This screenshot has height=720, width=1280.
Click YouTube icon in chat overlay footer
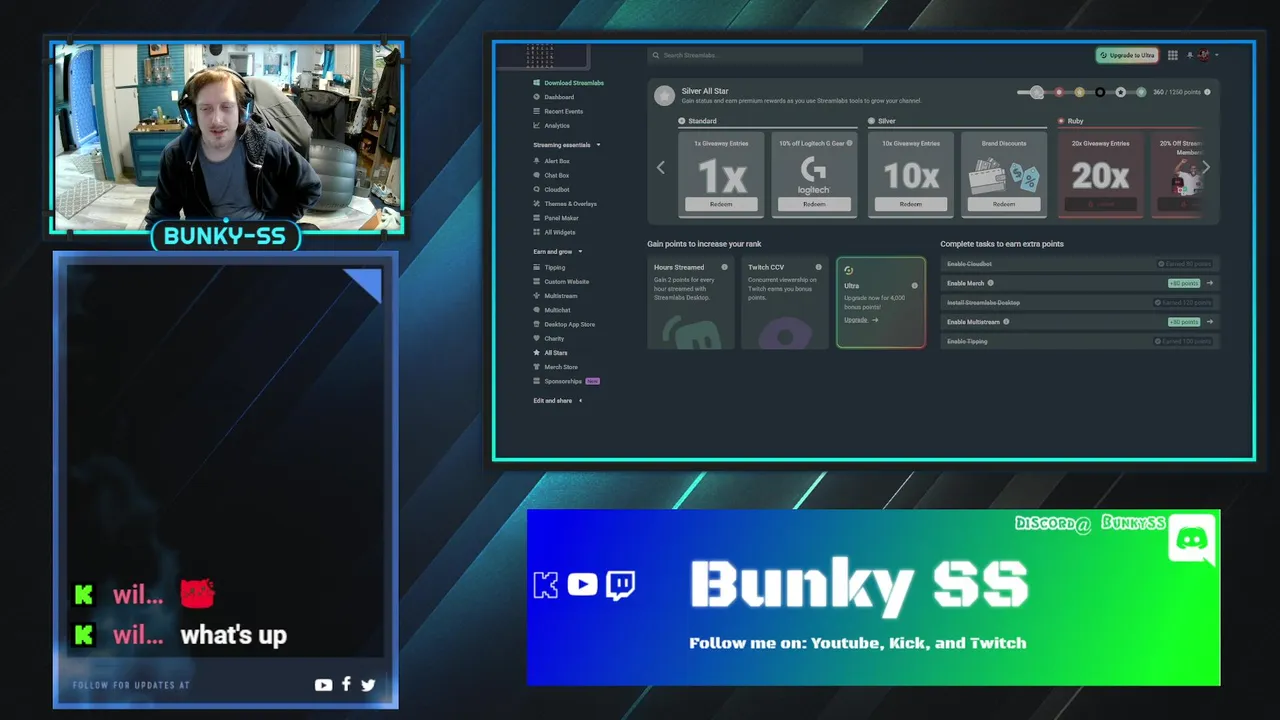[323, 685]
